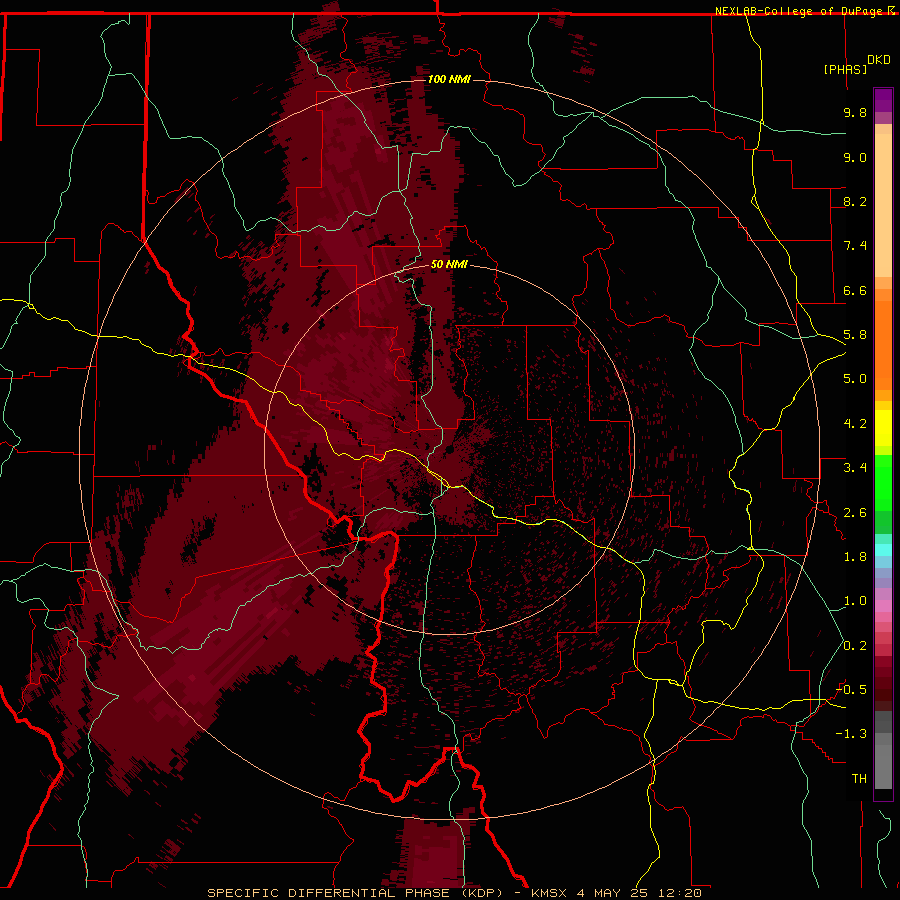900x900 pixels.
Task: Click the 1.0 scale value
Action: pos(855,601)
